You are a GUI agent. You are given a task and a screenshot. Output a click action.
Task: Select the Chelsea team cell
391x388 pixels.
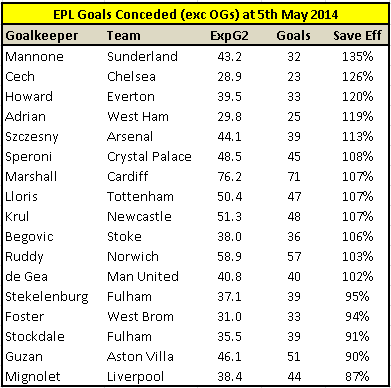(131, 77)
